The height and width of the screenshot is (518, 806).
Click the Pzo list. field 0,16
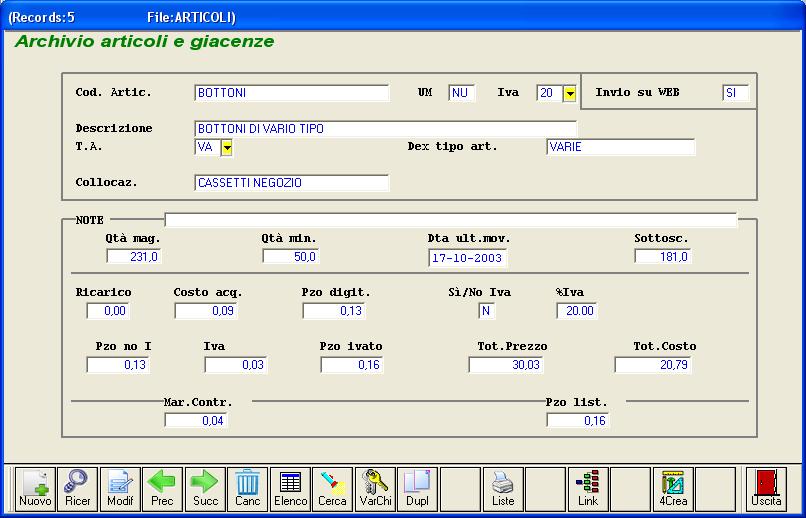click(x=578, y=420)
